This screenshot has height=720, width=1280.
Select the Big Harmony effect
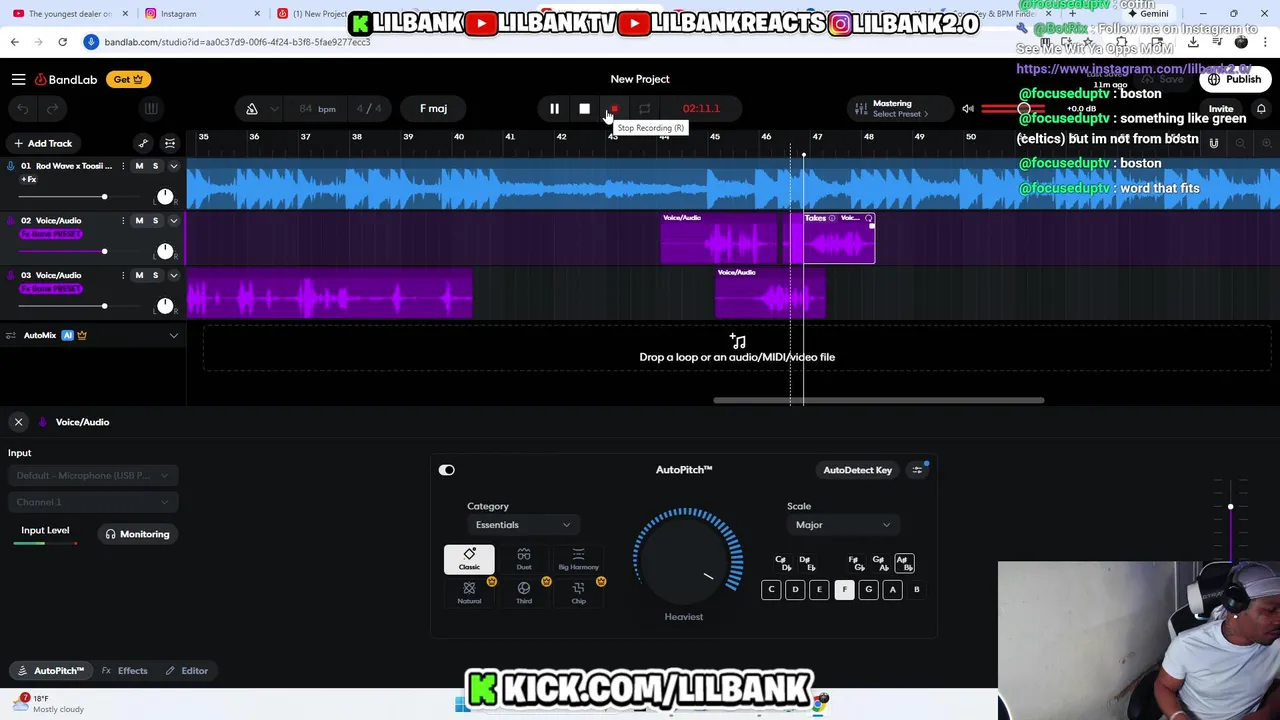(578, 559)
